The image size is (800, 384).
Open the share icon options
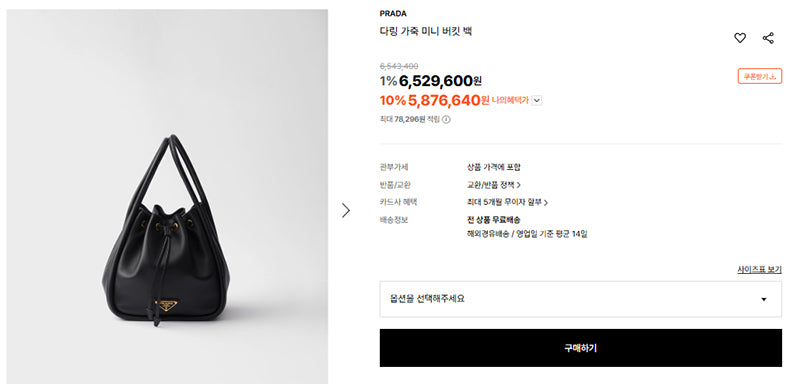pos(768,38)
